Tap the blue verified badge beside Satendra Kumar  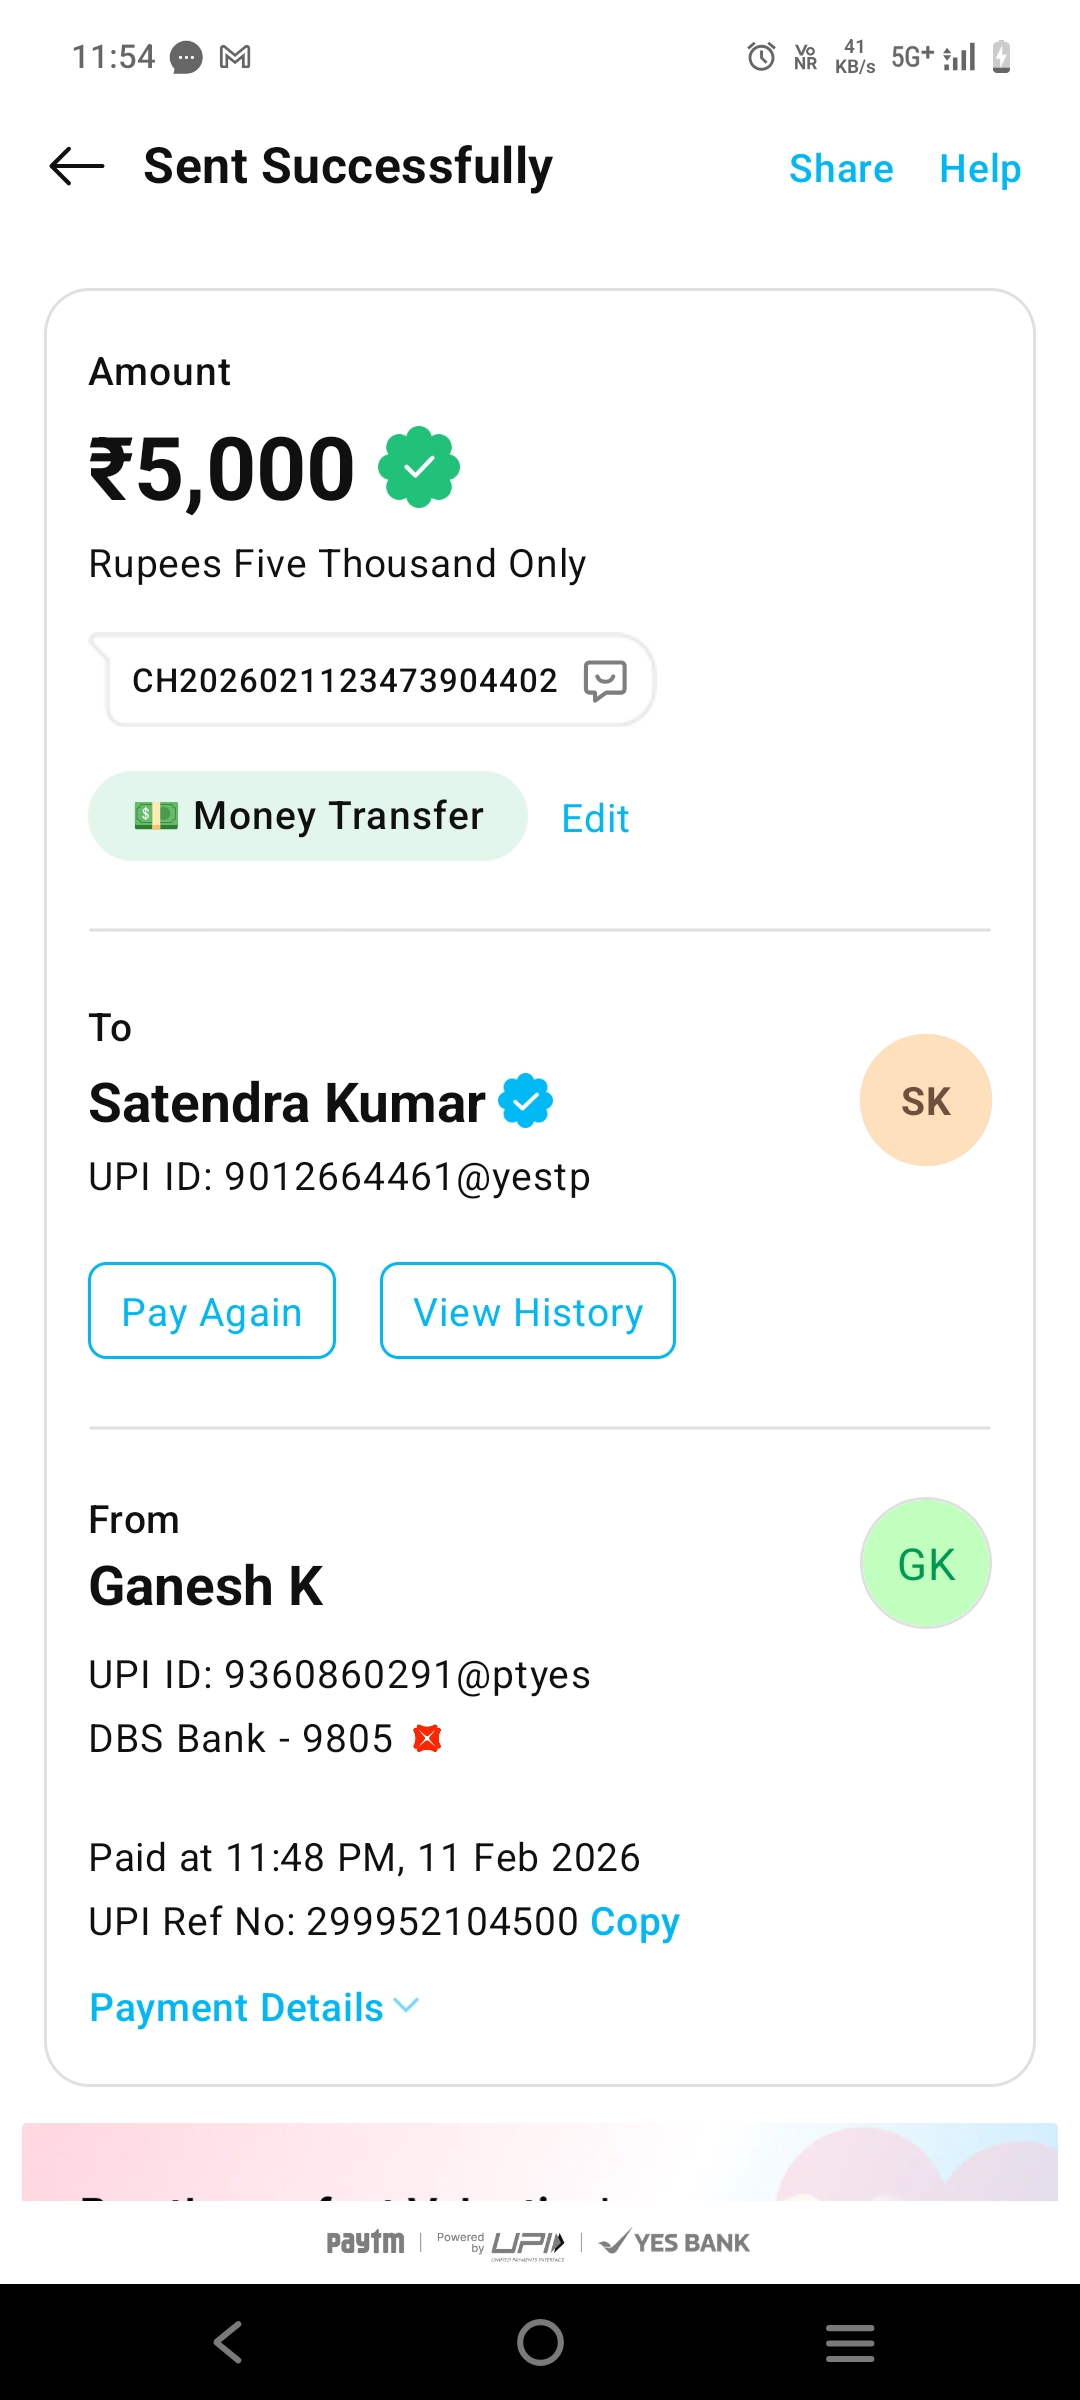point(526,1101)
